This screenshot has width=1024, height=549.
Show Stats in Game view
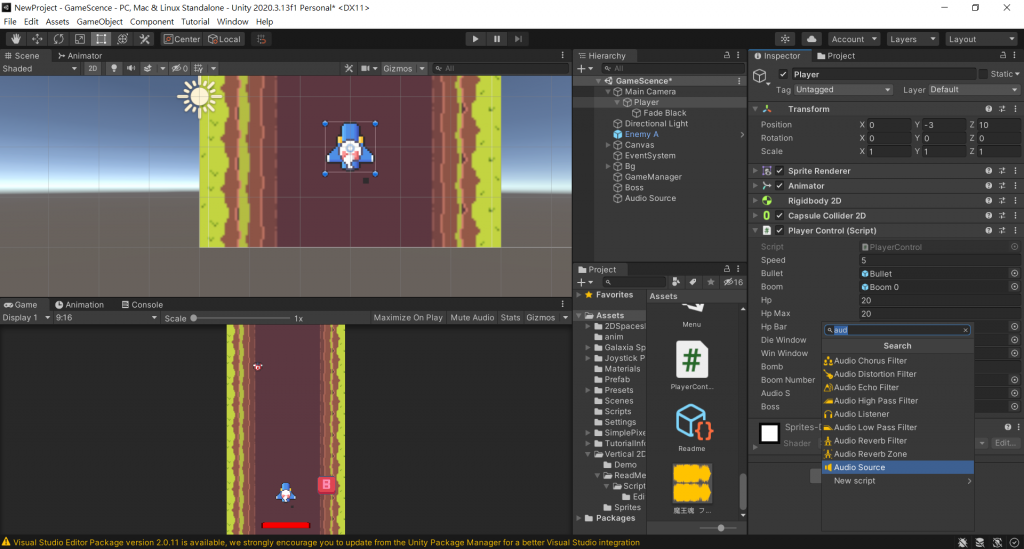510,318
